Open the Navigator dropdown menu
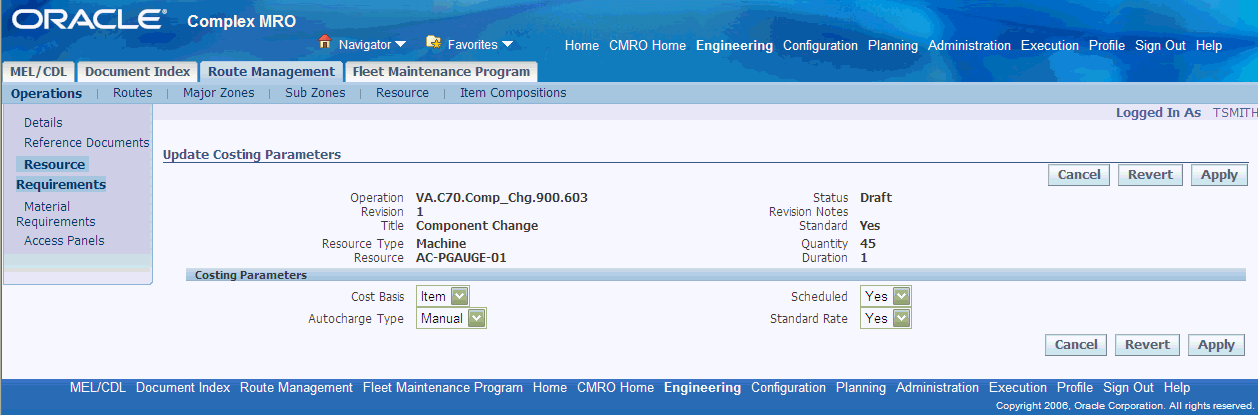 point(372,44)
